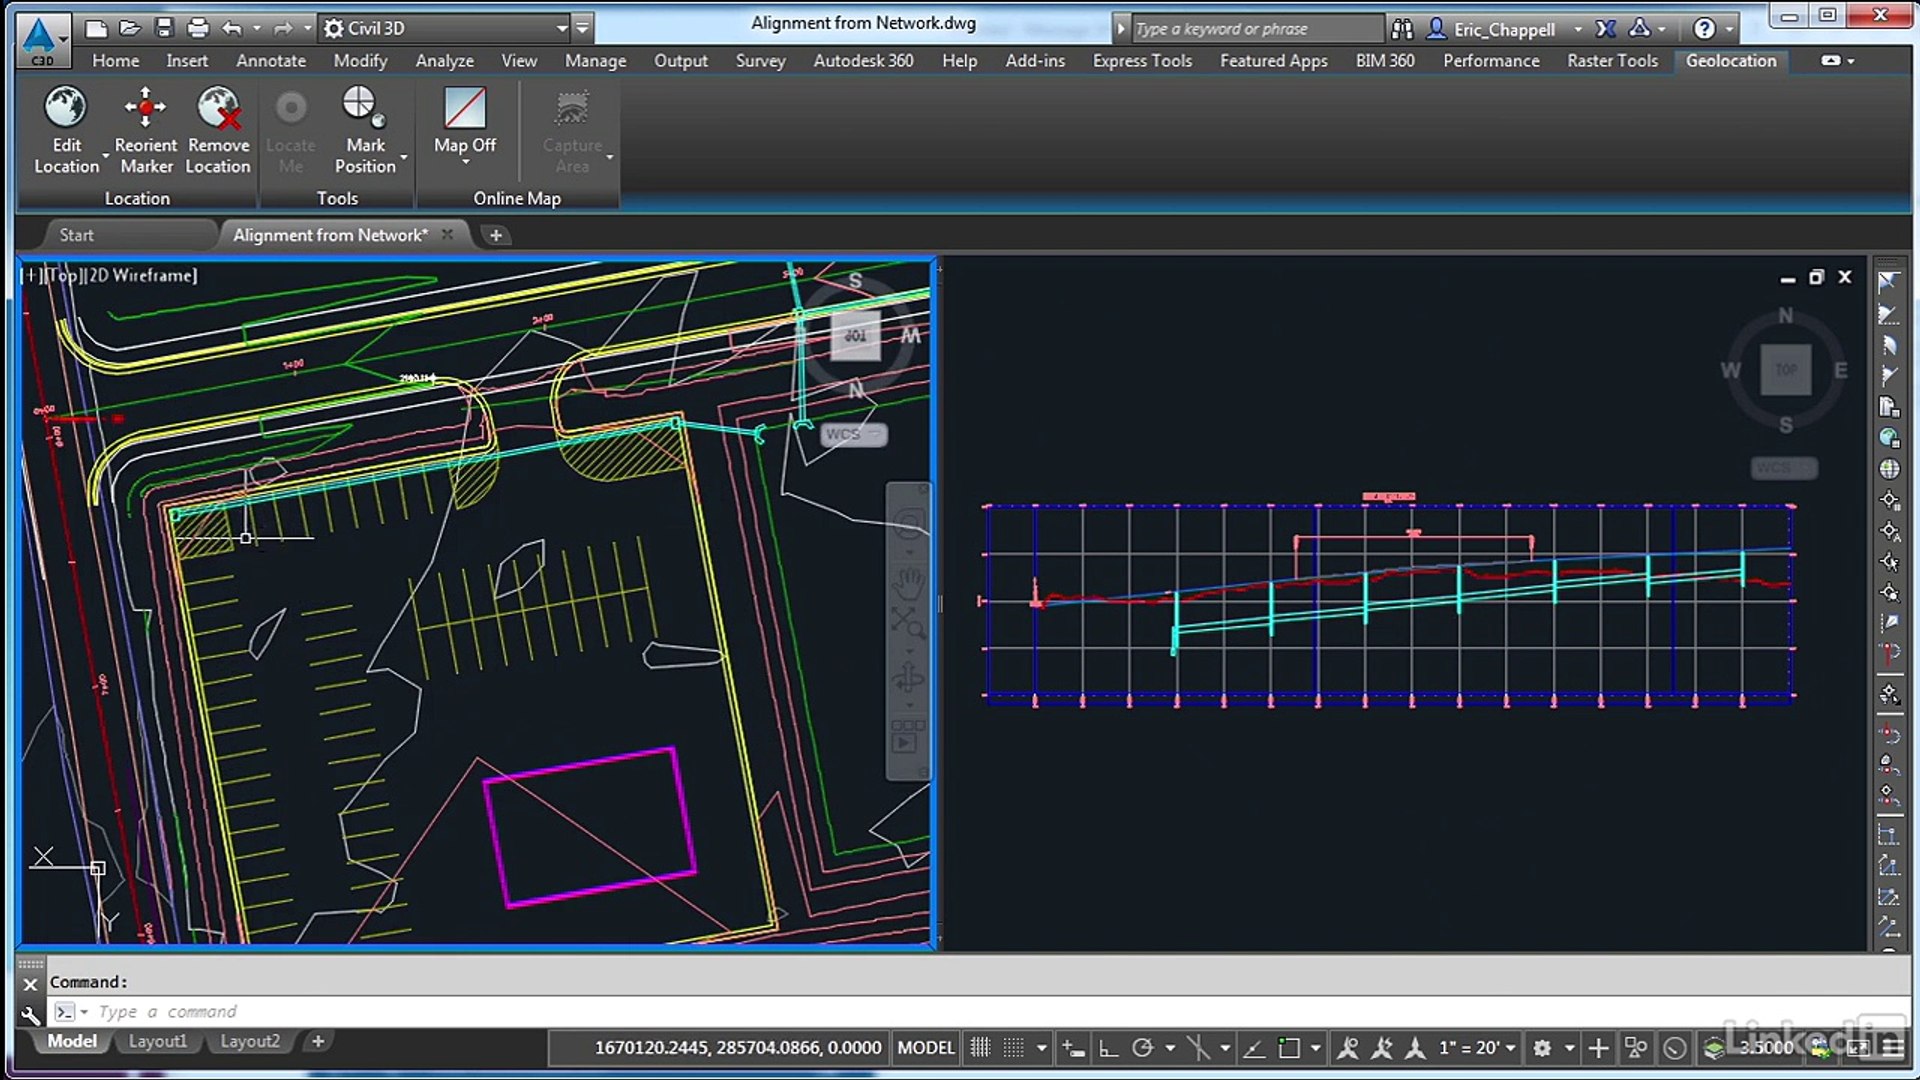Screen dimensions: 1920x1080
Task: Click the MODEL space button in the status bar
Action: (x=925, y=1047)
